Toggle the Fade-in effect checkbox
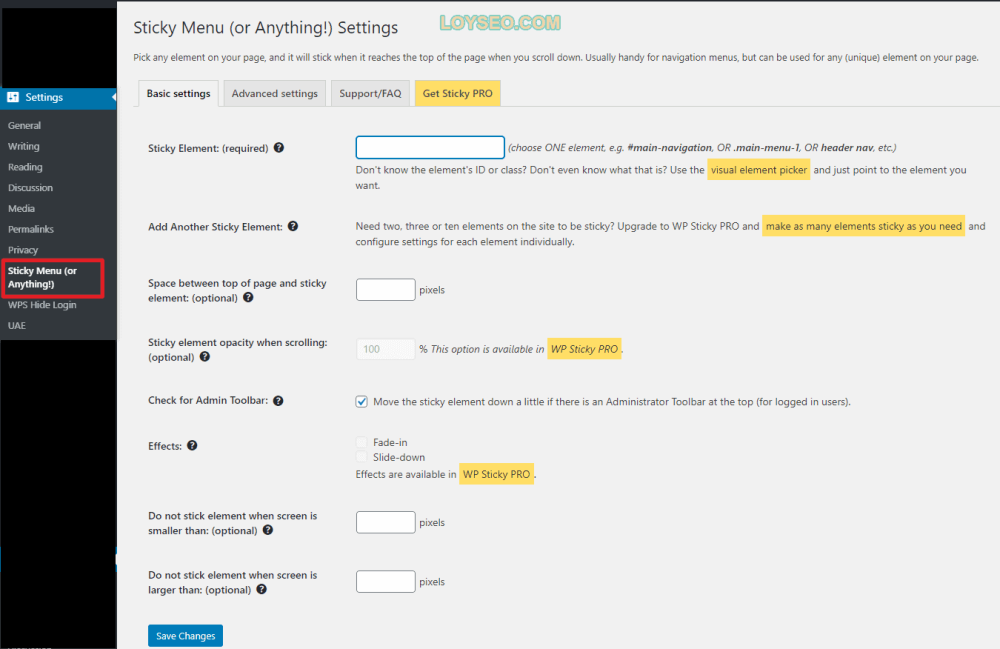 [362, 442]
